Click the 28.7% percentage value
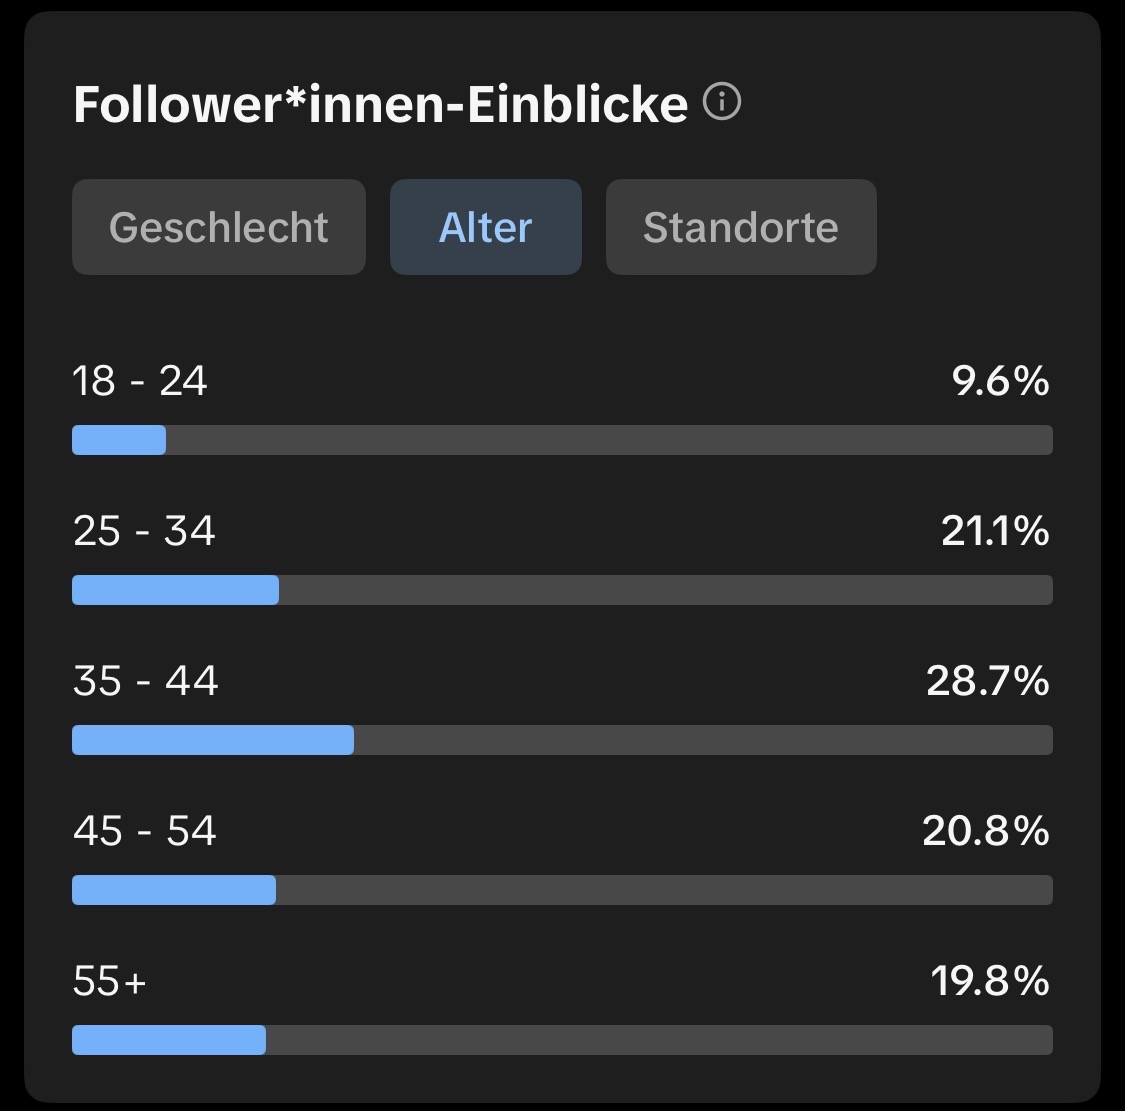This screenshot has width=1125, height=1111. (x=988, y=681)
